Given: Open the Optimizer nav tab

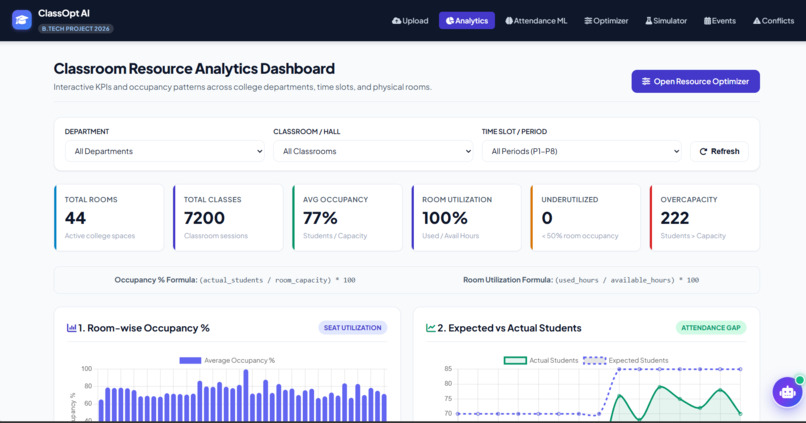Looking at the screenshot, I should tap(606, 21).
